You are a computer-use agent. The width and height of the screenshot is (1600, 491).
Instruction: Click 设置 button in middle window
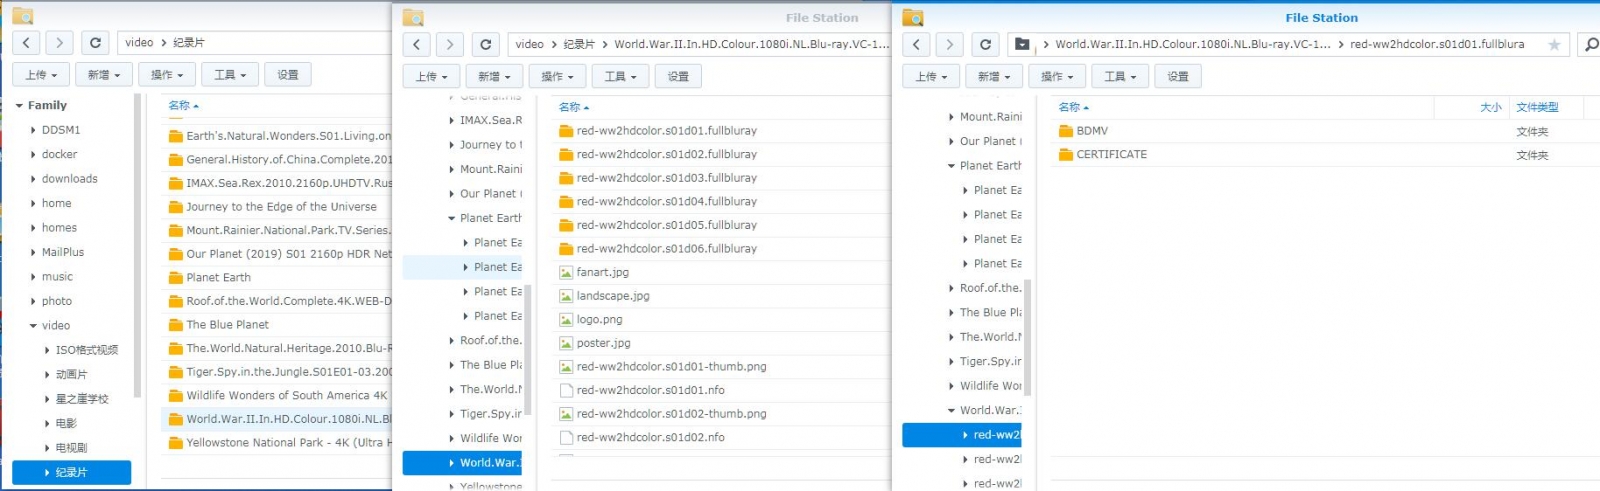[x=678, y=76]
